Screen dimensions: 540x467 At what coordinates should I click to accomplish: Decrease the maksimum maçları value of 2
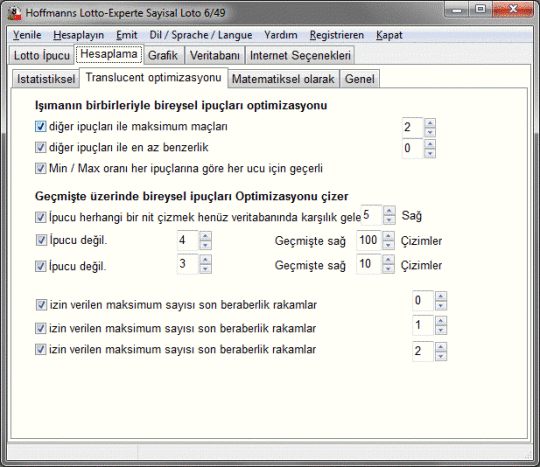(430, 132)
